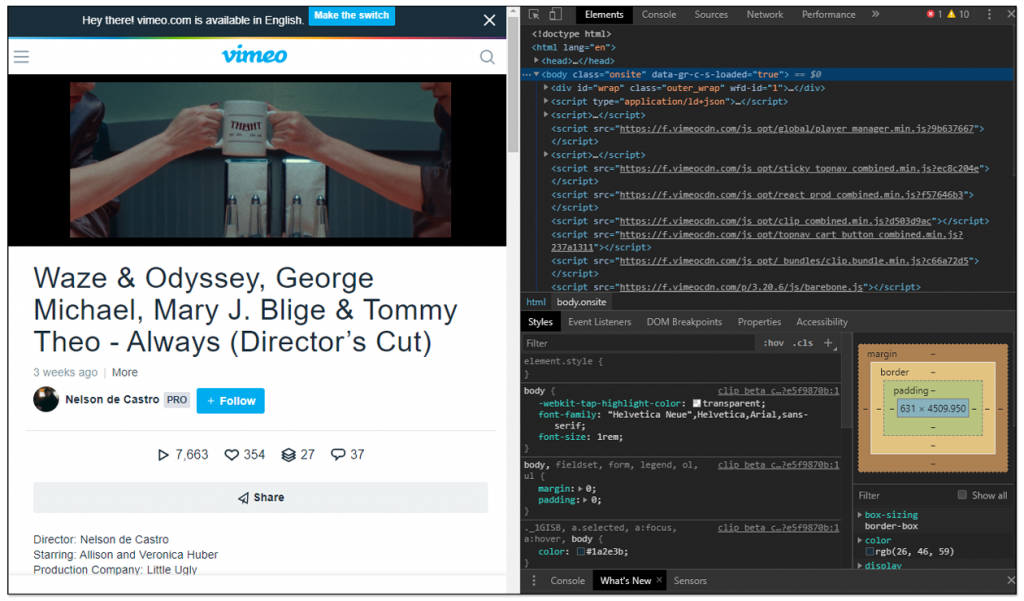Image resolution: width=1024 pixels, height=601 pixels.
Task: Toggle the .cls element classes panel
Action: coord(803,343)
